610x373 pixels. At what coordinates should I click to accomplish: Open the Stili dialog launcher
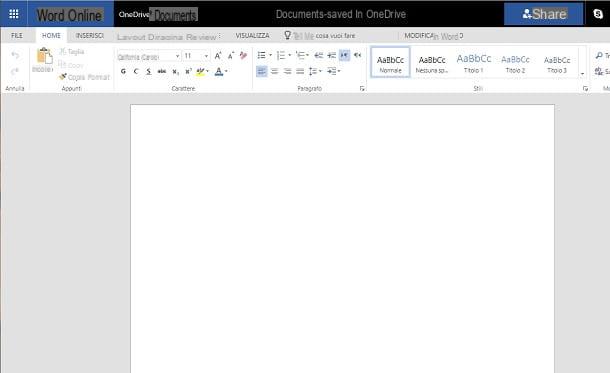pyautogui.click(x=585, y=89)
